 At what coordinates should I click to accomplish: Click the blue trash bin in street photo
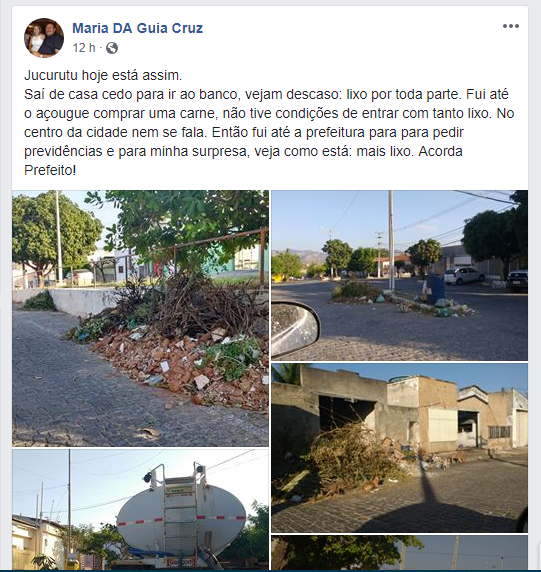coord(436,286)
